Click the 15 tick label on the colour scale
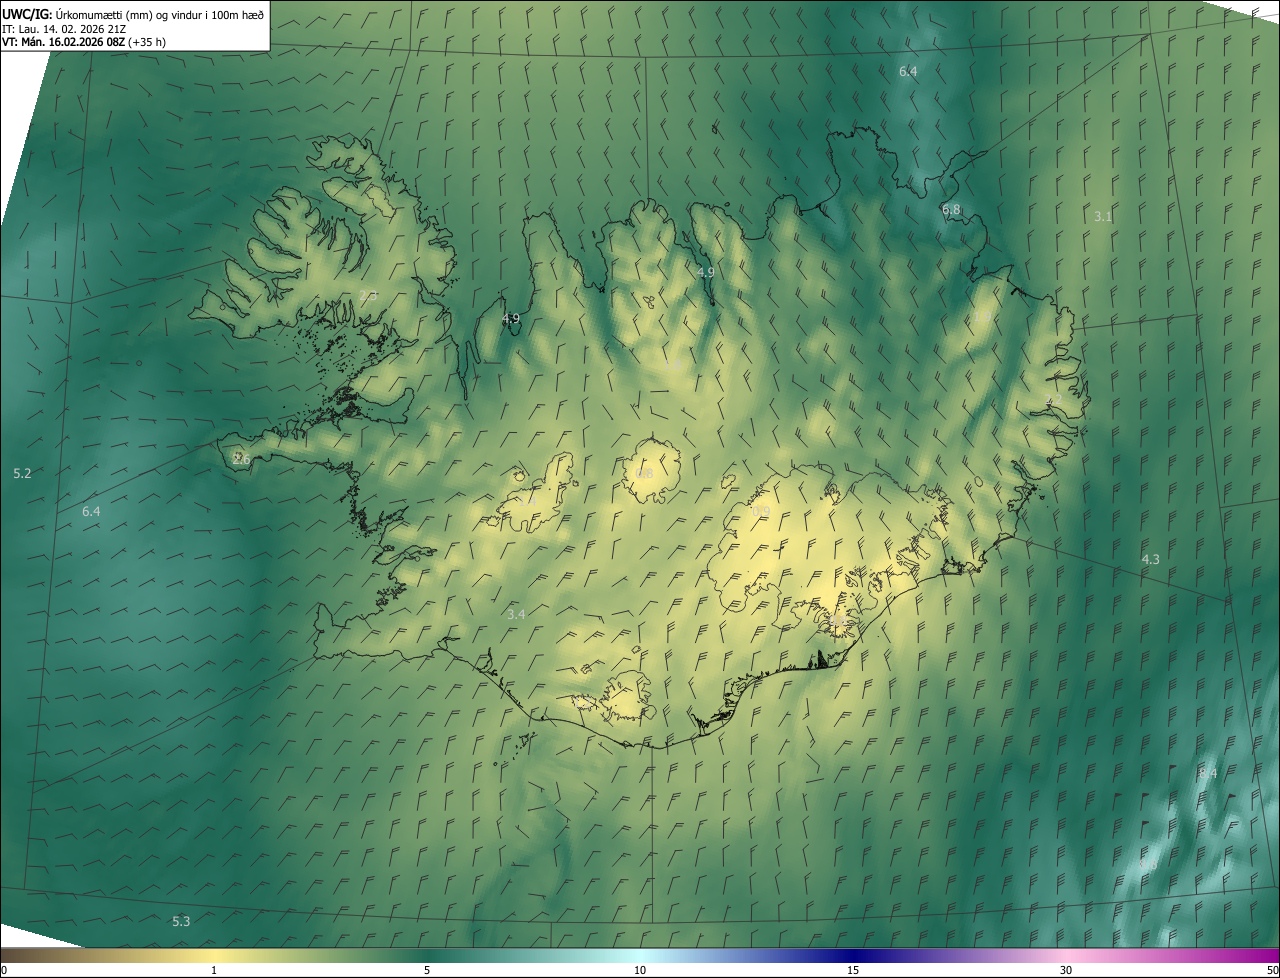Viewport: 1280px width, 978px height. tap(853, 970)
